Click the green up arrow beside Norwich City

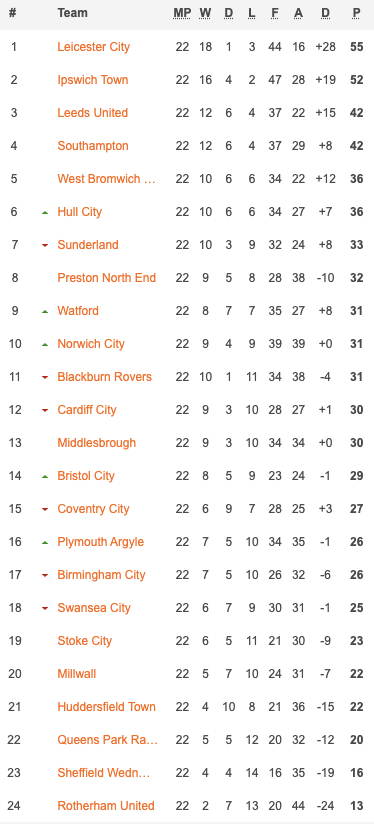point(45,344)
